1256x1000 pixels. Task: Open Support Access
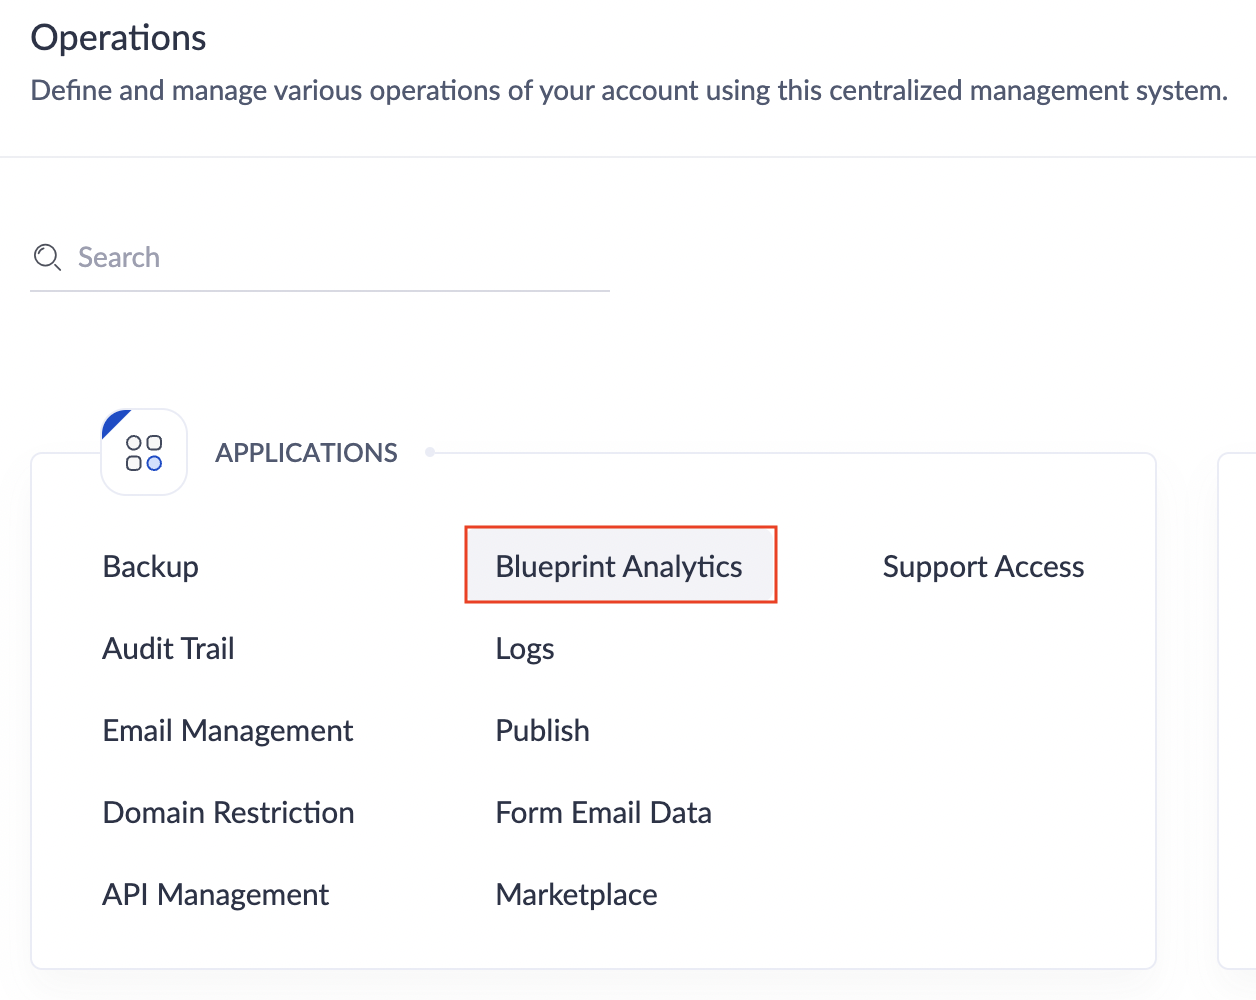click(983, 567)
